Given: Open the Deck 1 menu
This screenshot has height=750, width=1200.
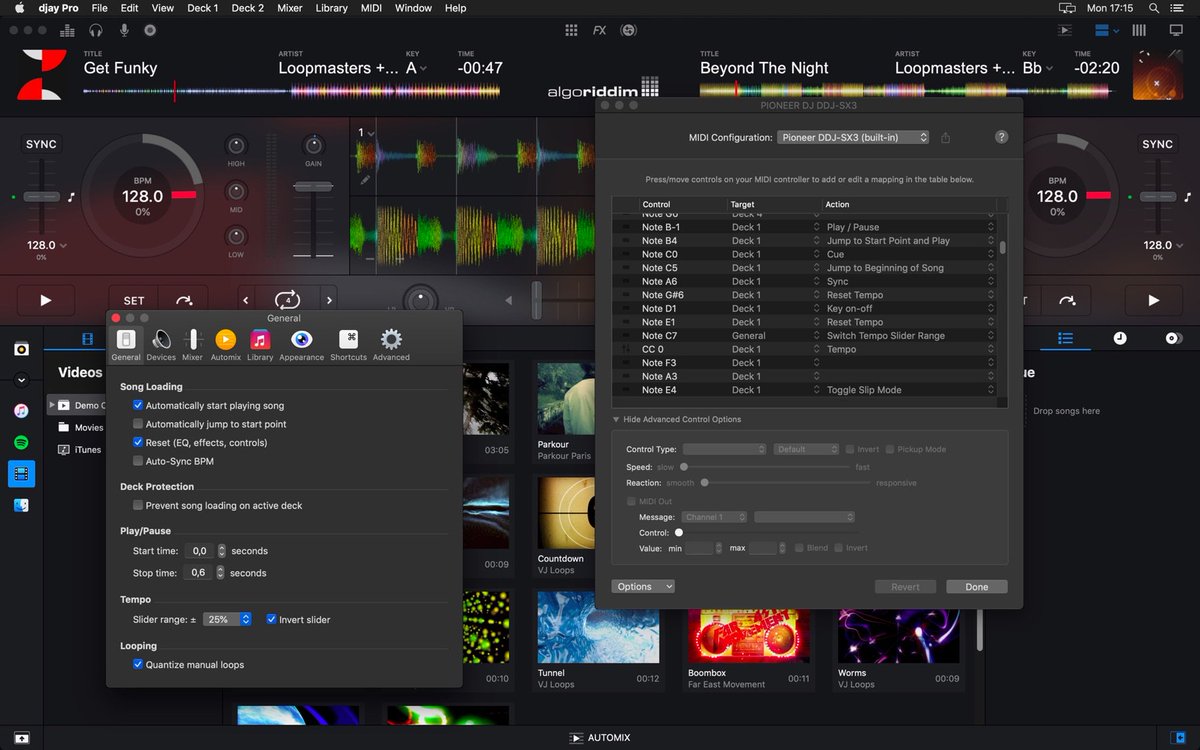Looking at the screenshot, I should [x=202, y=8].
